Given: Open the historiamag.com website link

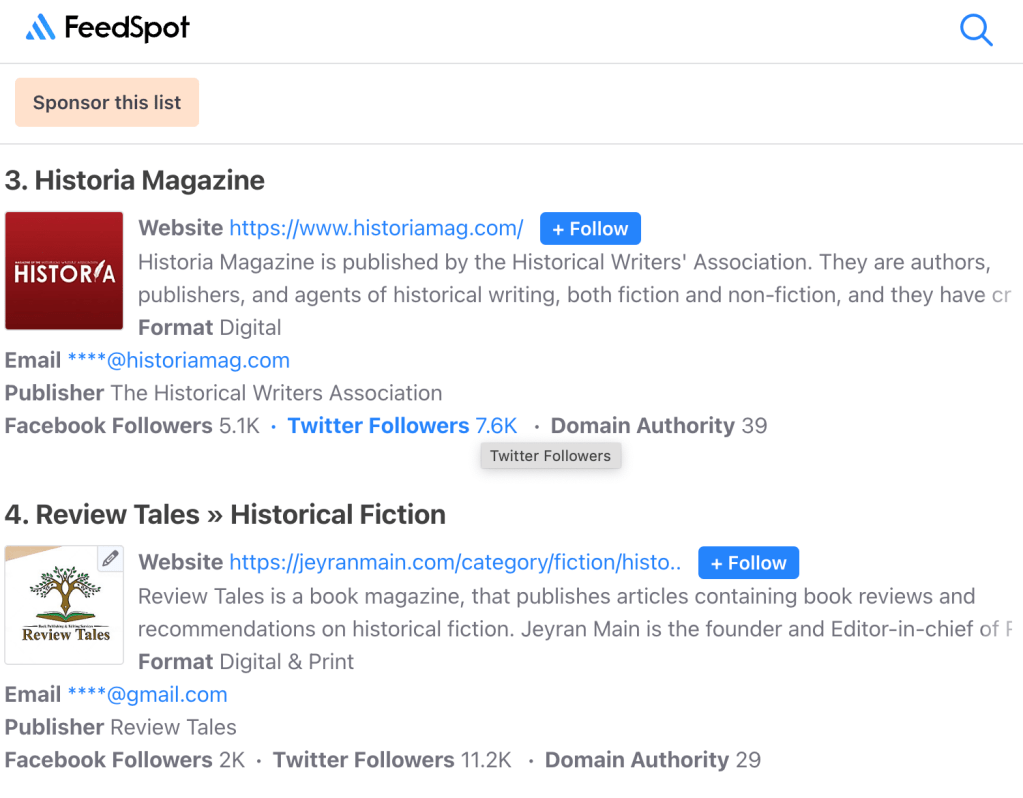Looking at the screenshot, I should 376,228.
